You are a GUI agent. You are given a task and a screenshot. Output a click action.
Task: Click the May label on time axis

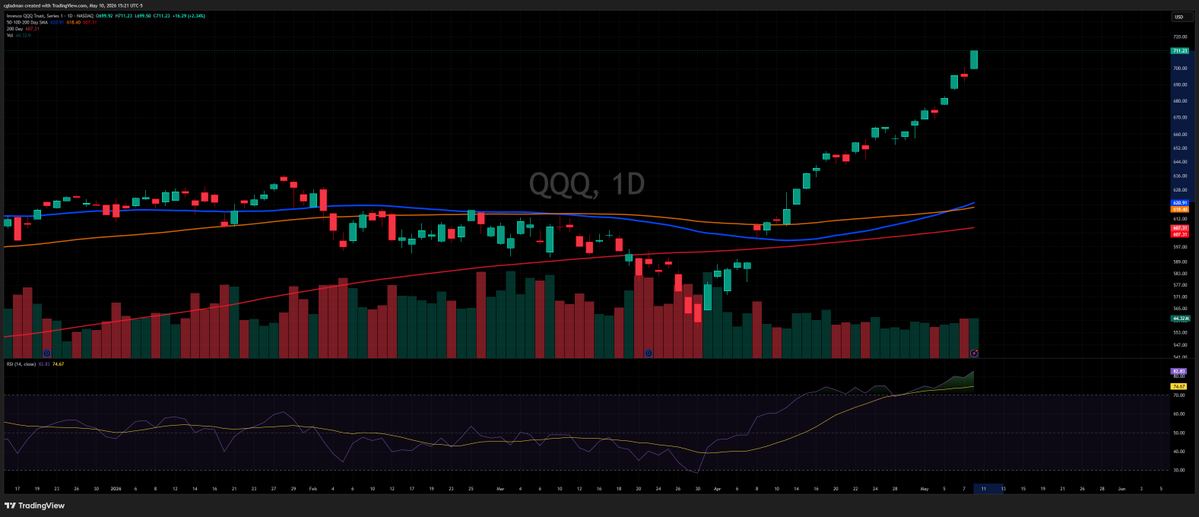(x=924, y=487)
